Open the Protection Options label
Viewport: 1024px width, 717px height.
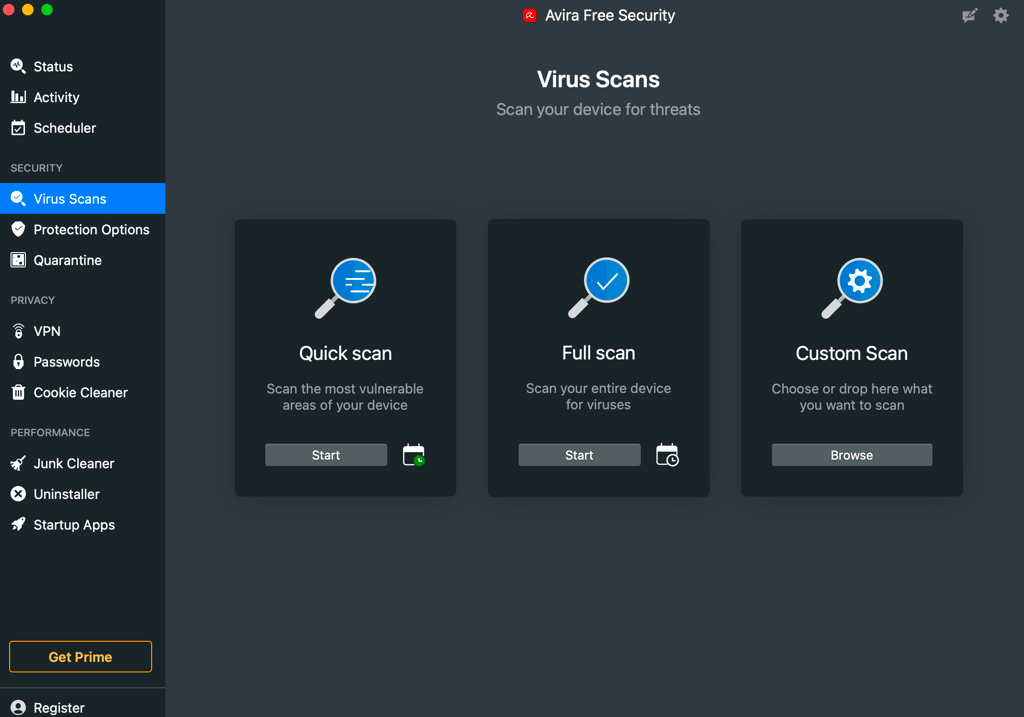pos(91,230)
